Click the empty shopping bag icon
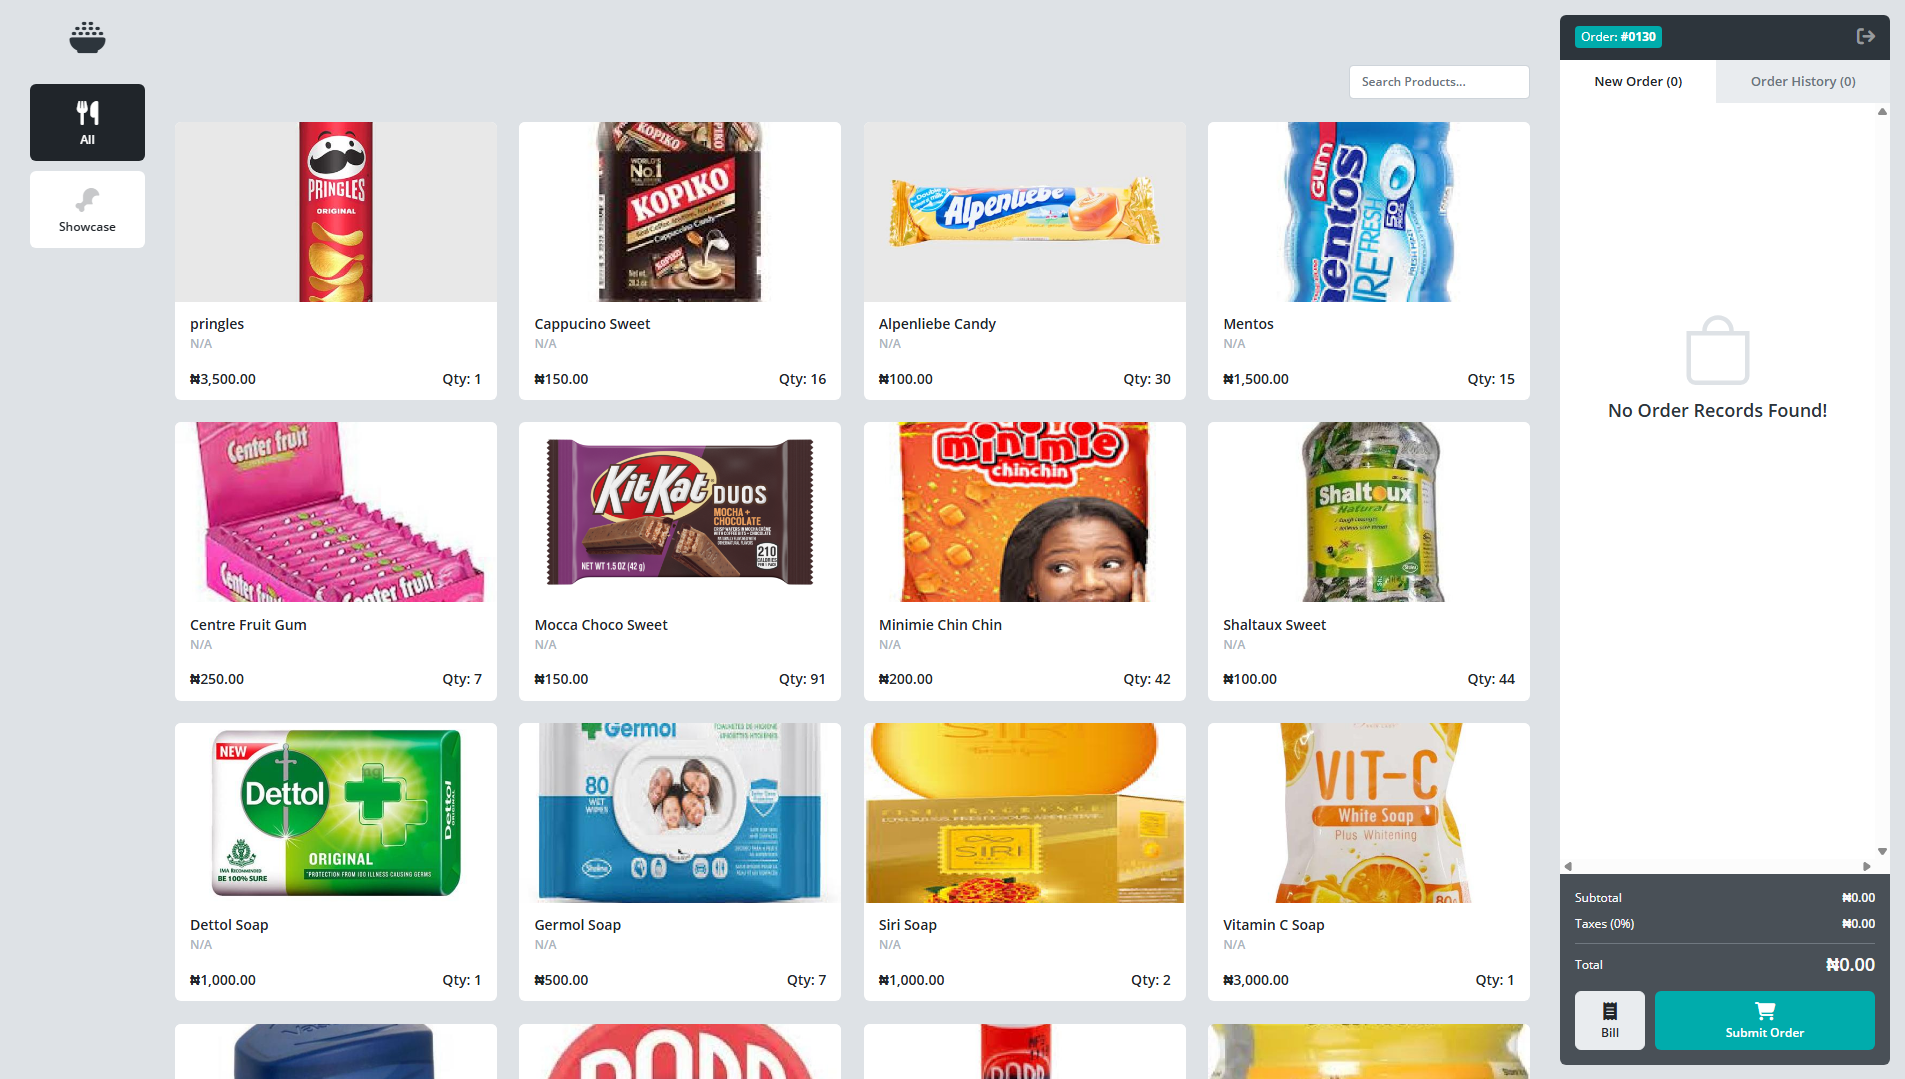1905x1079 pixels. [x=1717, y=350]
